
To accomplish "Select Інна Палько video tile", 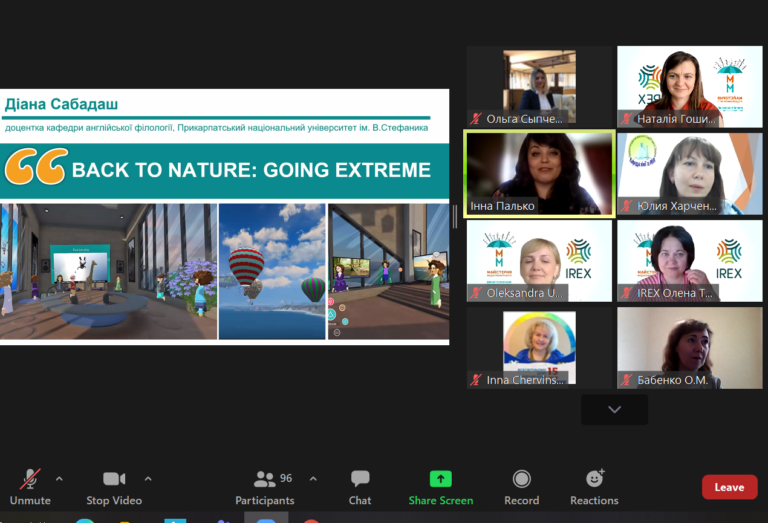I will click(539, 173).
